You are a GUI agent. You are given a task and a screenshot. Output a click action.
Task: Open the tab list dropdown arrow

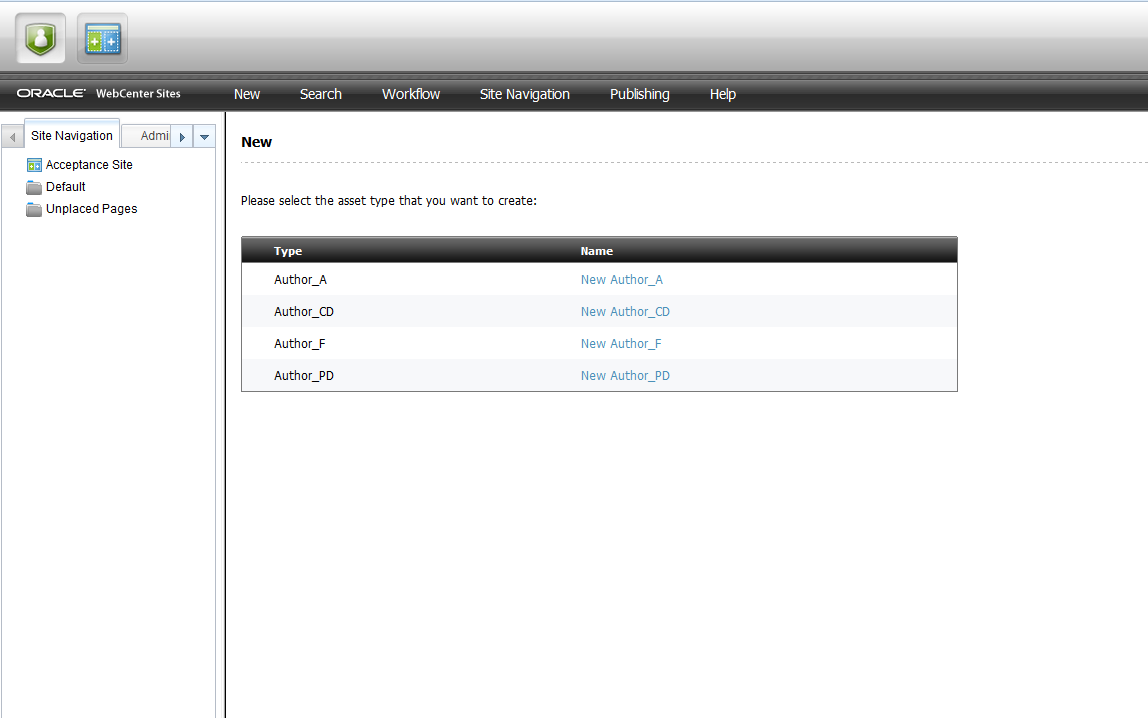tap(204, 137)
